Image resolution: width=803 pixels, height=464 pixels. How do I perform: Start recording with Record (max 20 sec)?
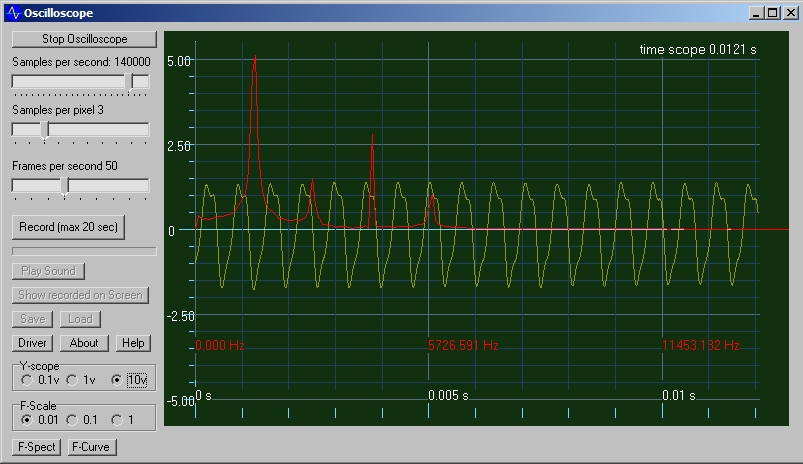tap(68, 227)
